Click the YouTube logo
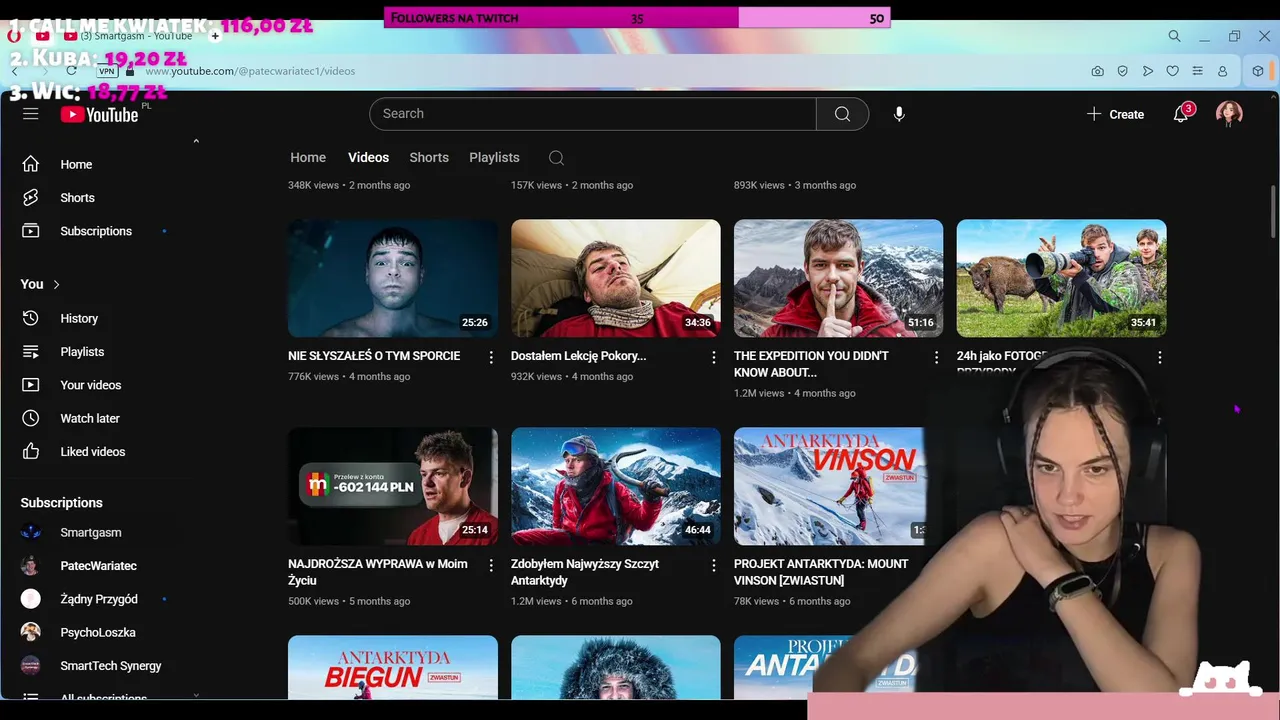 [x=100, y=115]
